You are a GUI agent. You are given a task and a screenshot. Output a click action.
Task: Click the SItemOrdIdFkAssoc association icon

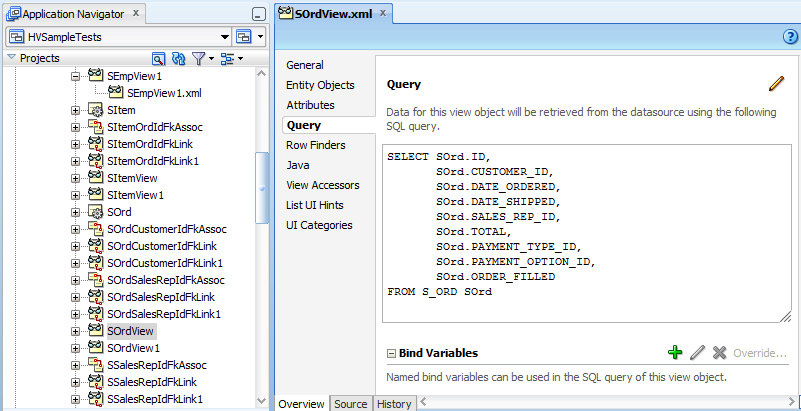[96, 127]
